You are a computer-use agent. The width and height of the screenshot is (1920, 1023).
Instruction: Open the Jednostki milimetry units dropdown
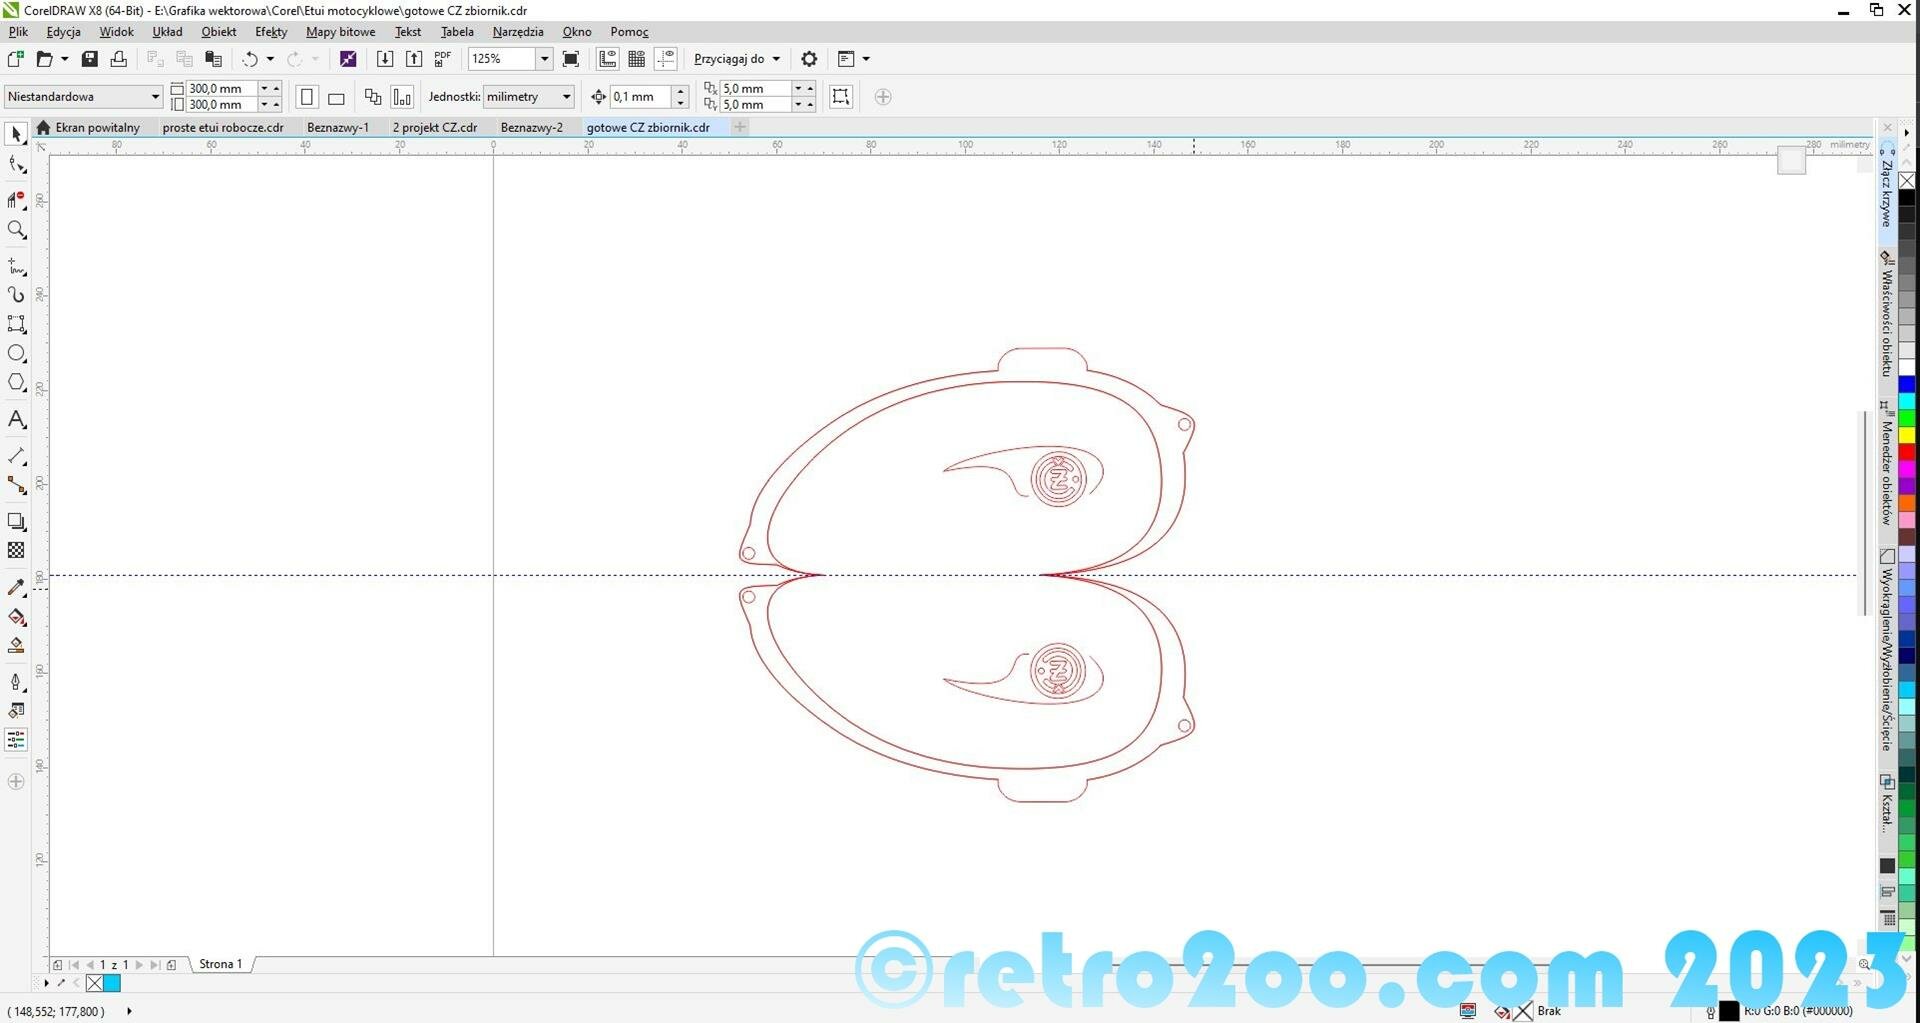pyautogui.click(x=566, y=97)
